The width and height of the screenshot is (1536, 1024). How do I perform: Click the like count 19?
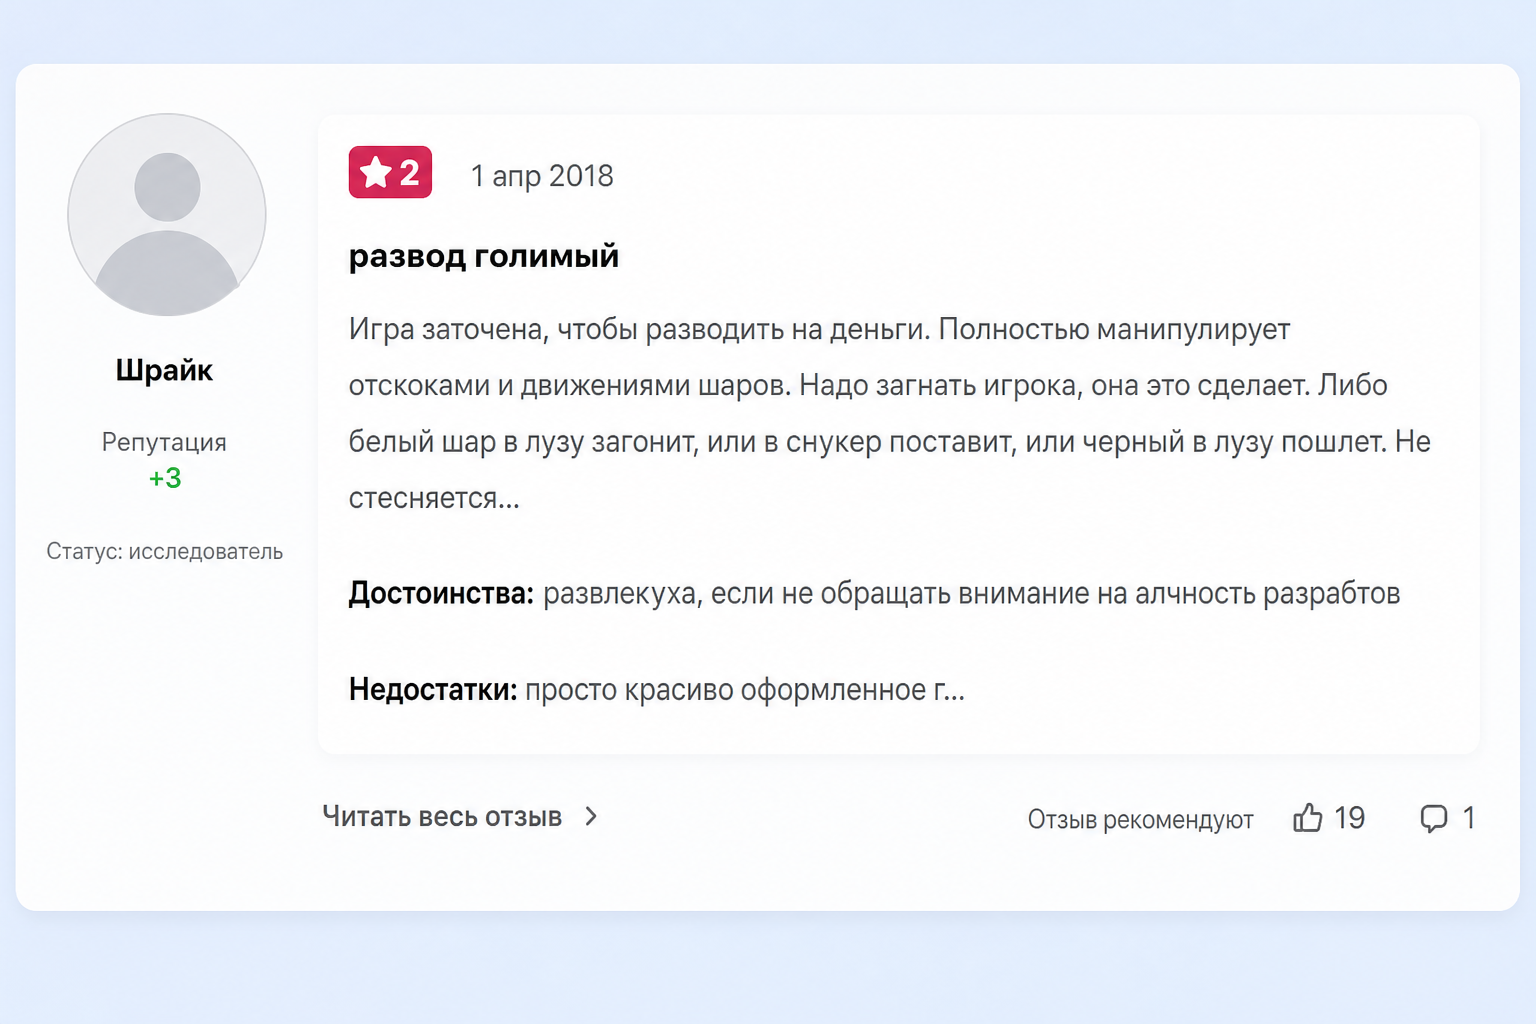coord(1349,818)
